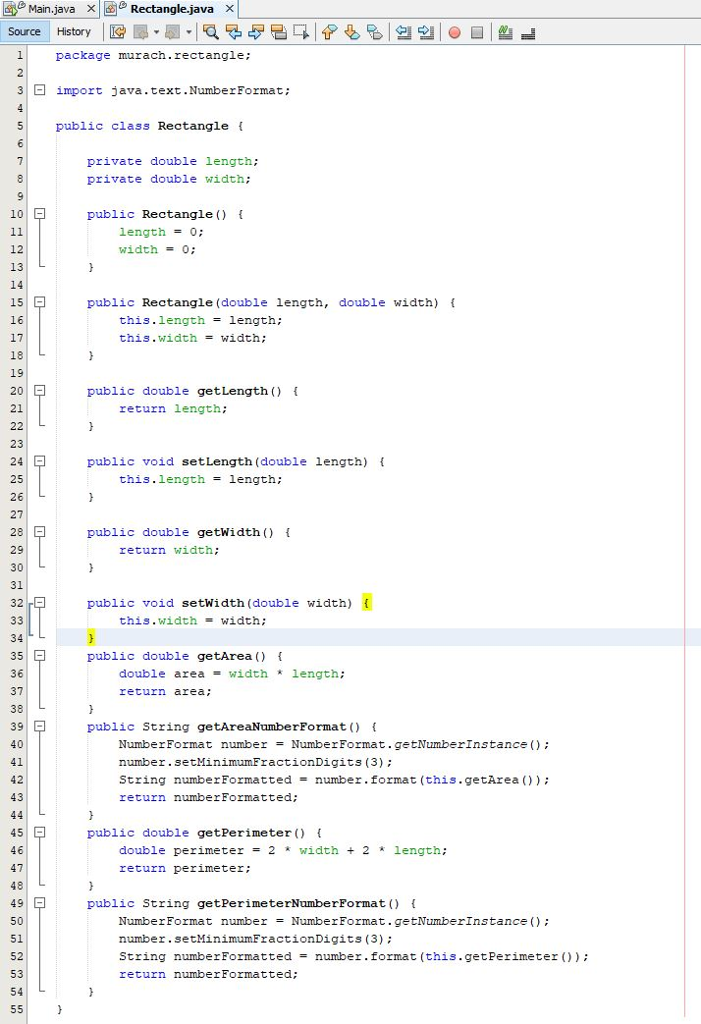Start macro recording with red circle icon
Viewport: 701px width, 1024px height.
[455, 32]
